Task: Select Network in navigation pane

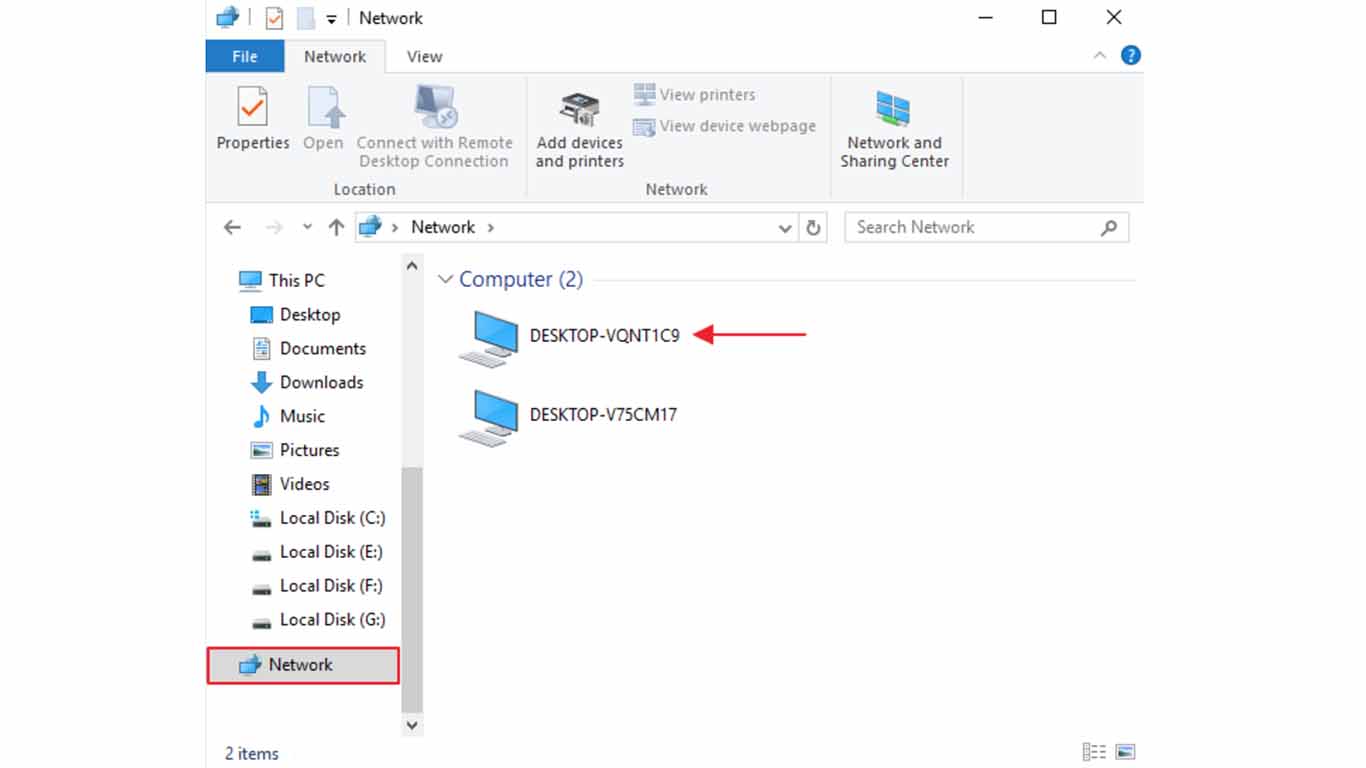Action: 301,665
